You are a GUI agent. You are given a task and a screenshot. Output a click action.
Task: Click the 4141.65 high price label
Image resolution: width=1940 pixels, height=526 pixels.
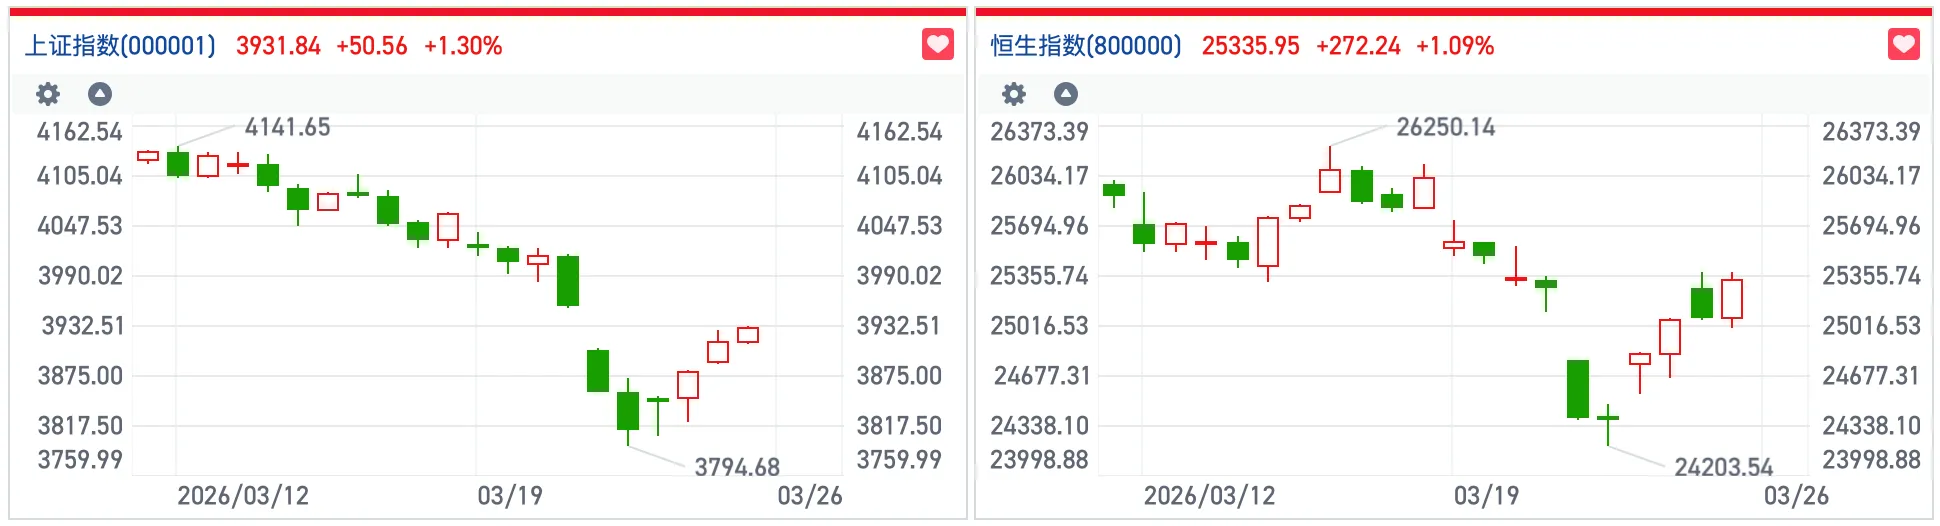[287, 127]
